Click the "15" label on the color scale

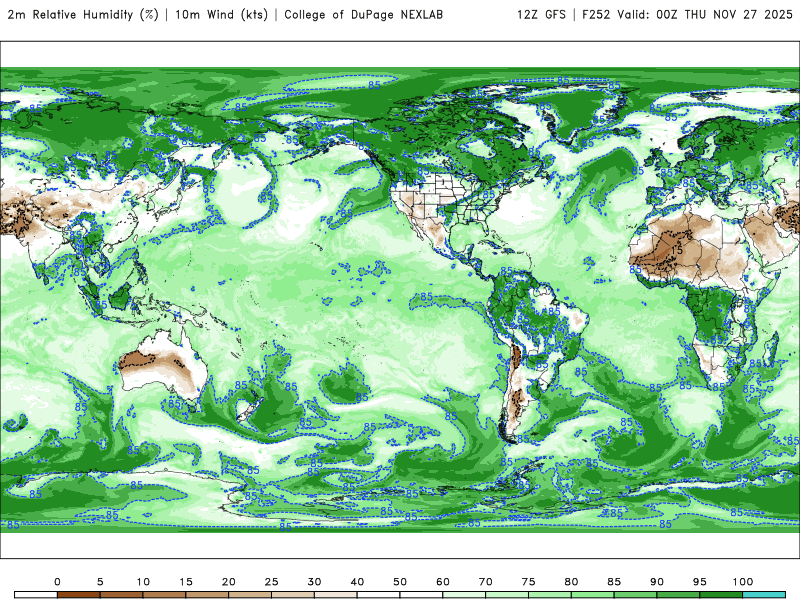click(x=186, y=582)
